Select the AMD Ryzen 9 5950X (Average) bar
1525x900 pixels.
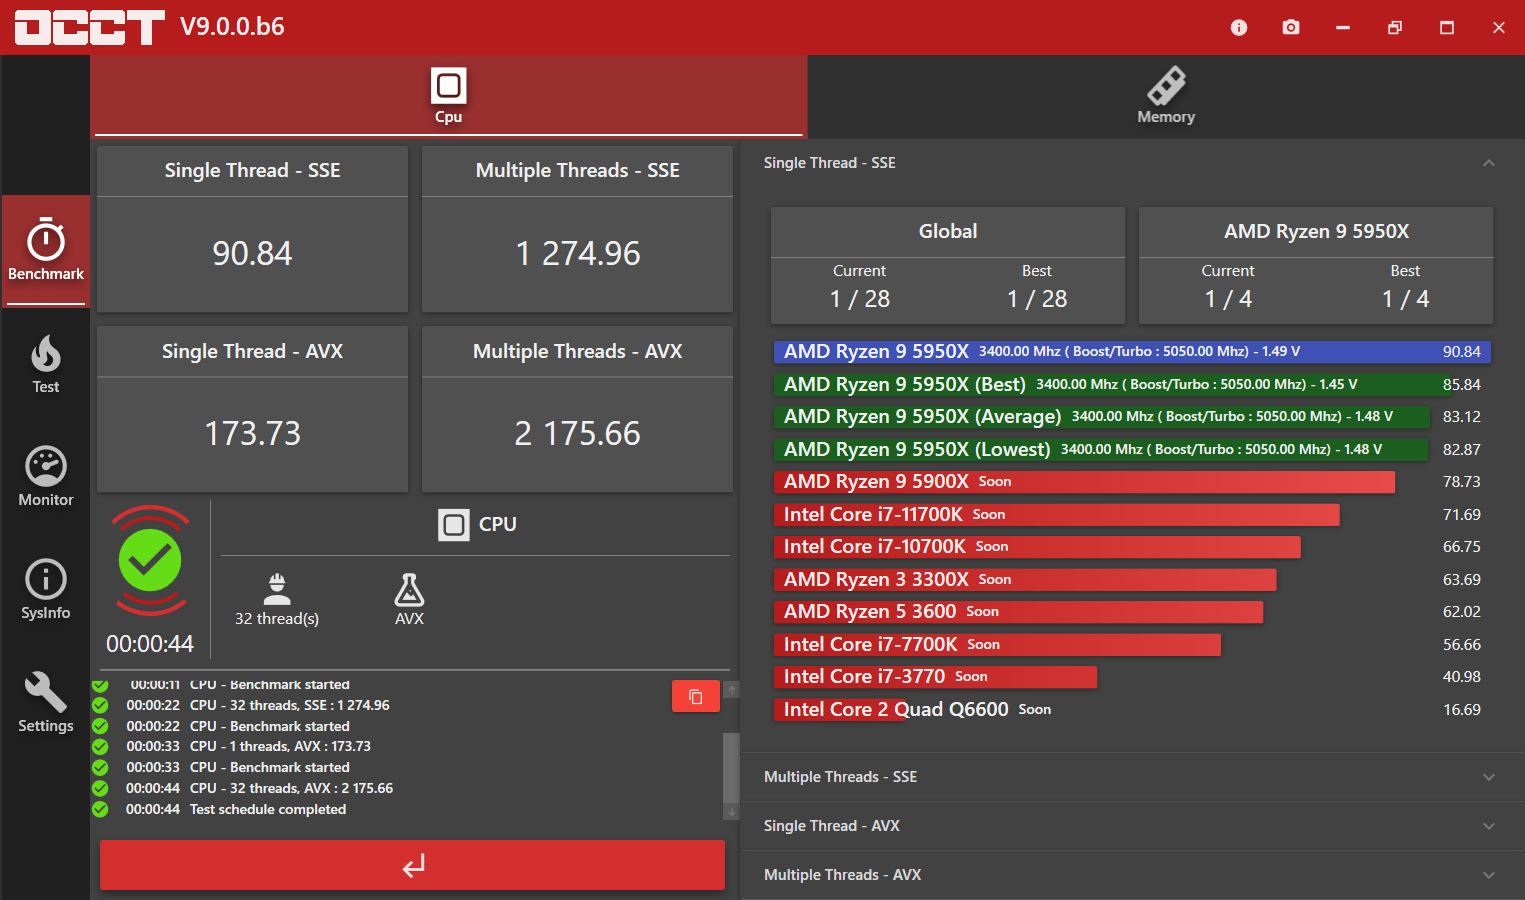pos(1102,417)
